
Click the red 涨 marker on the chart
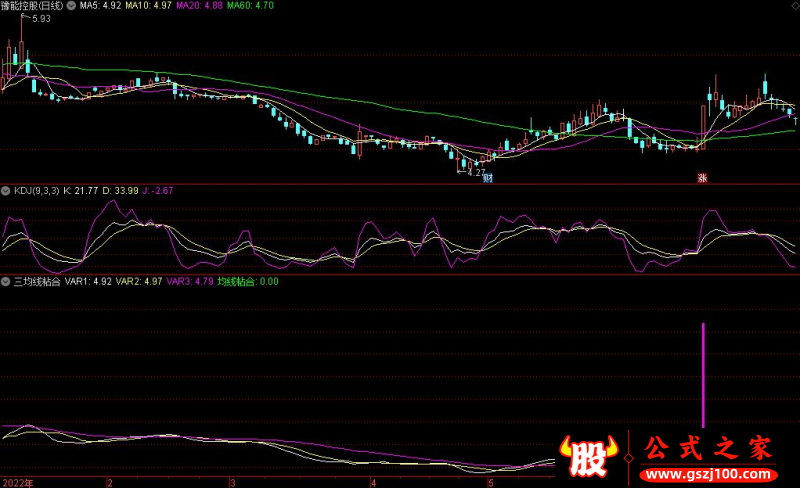702,178
